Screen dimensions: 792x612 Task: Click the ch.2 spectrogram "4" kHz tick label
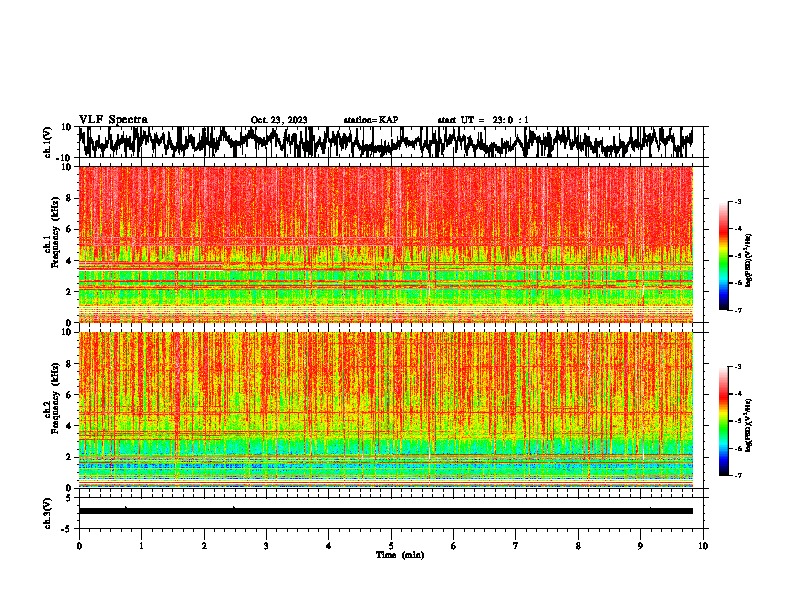(x=69, y=426)
